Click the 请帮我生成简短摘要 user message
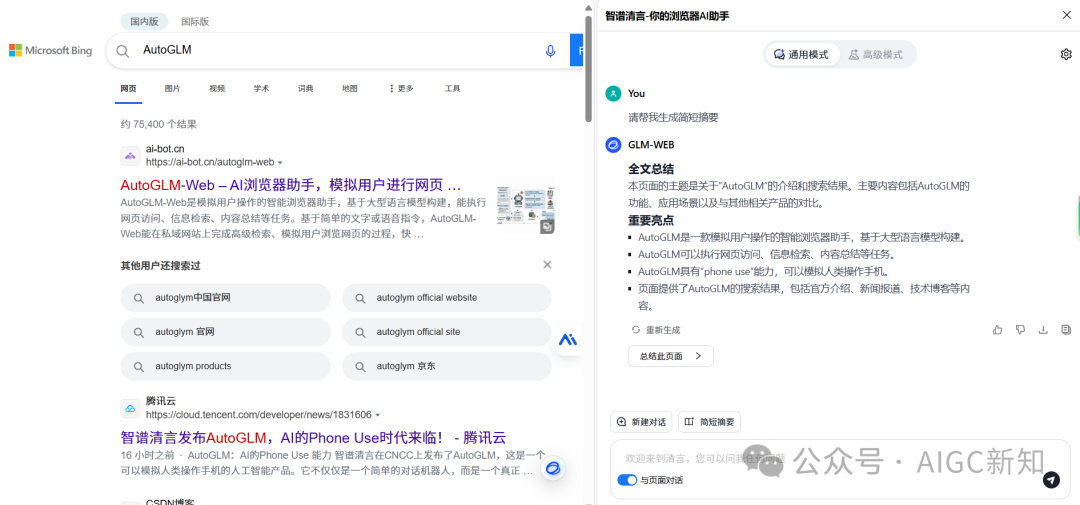1080x505 pixels. click(x=674, y=118)
